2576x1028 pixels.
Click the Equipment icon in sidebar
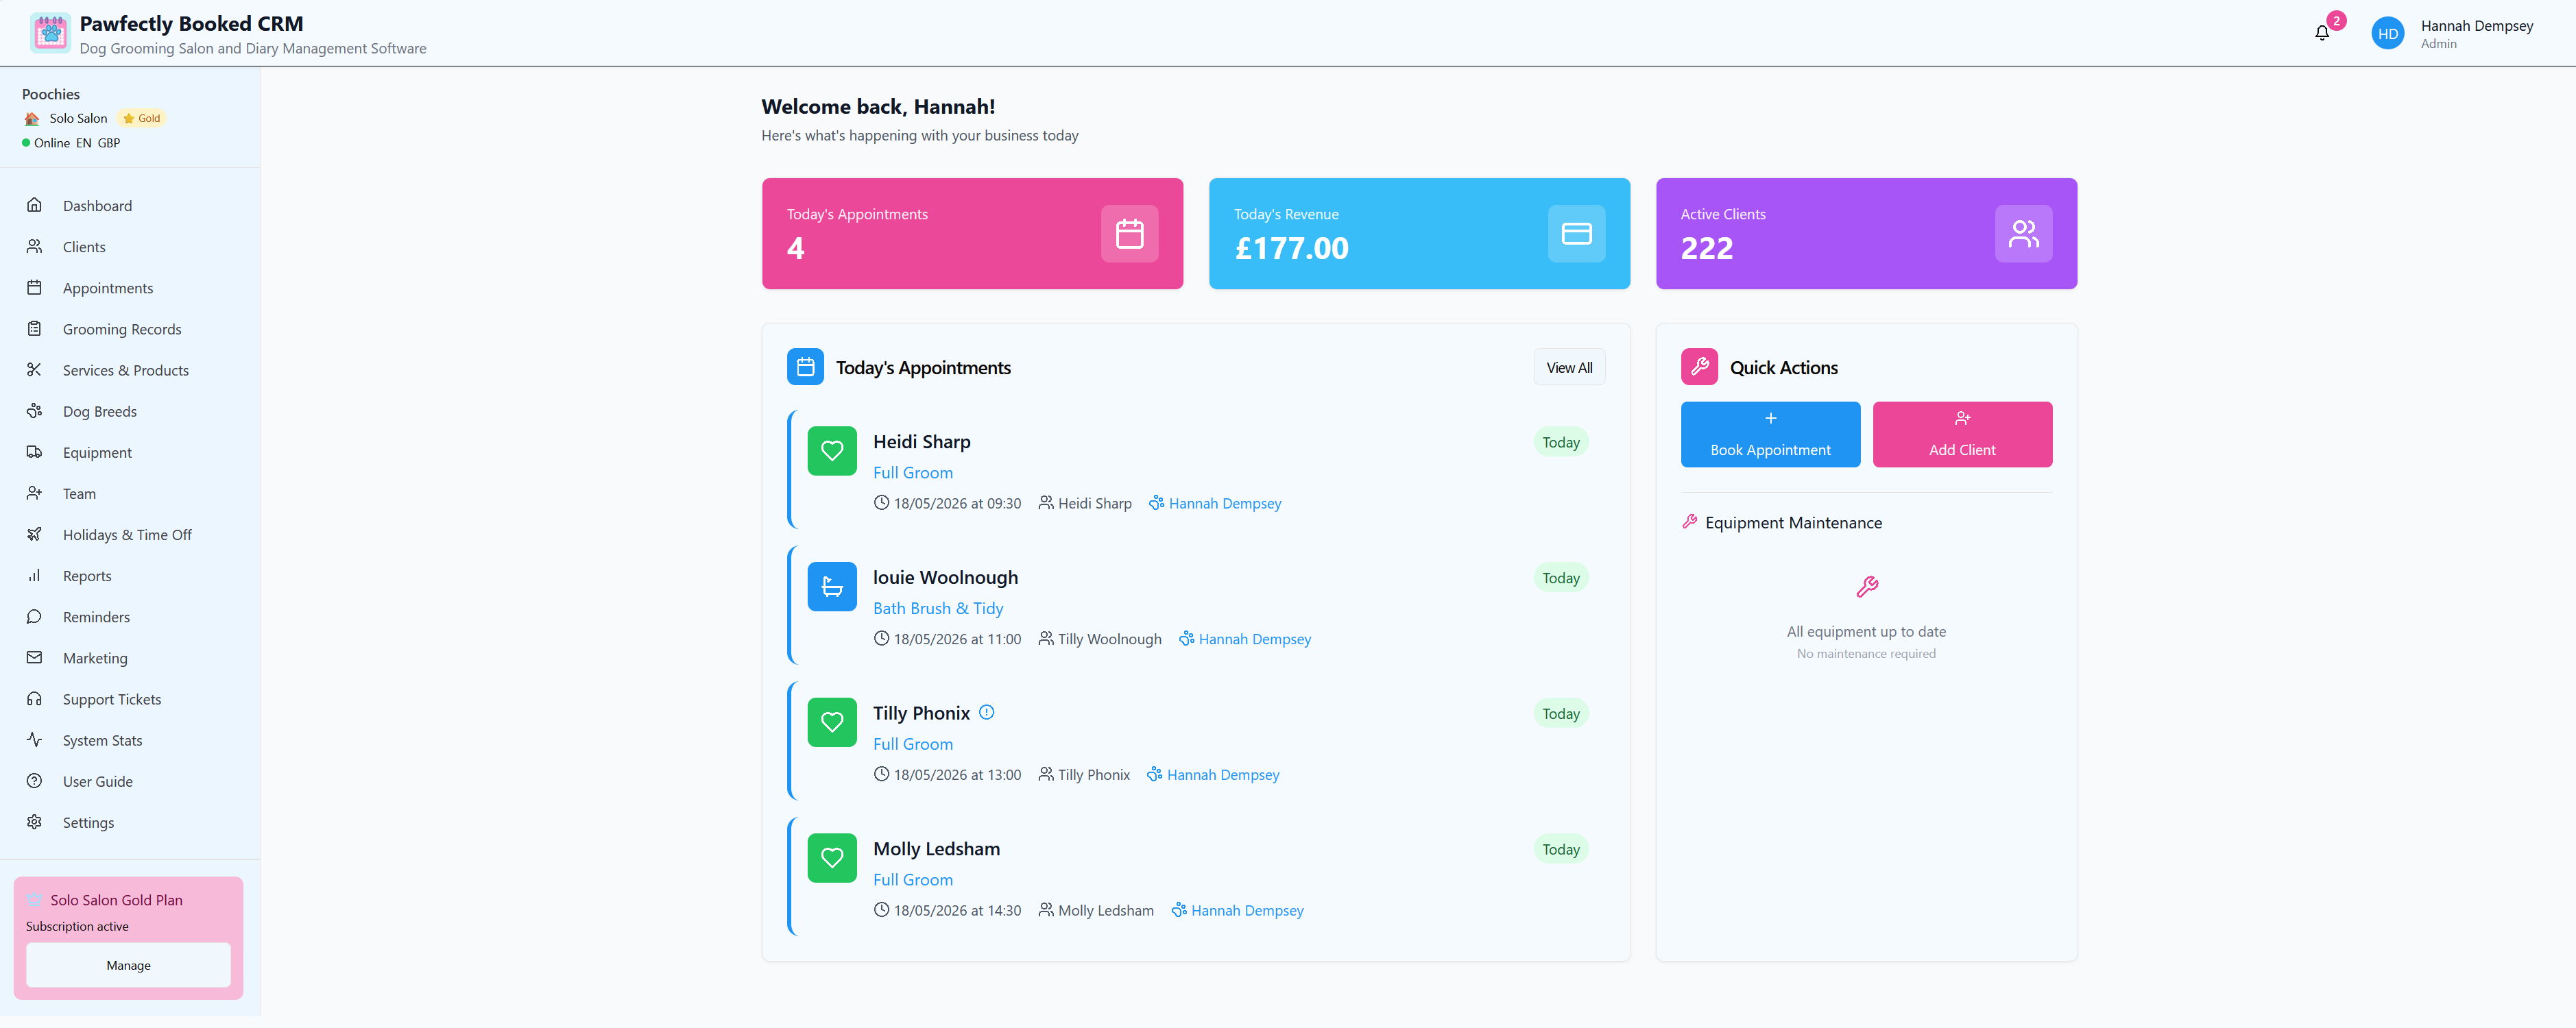[34, 452]
